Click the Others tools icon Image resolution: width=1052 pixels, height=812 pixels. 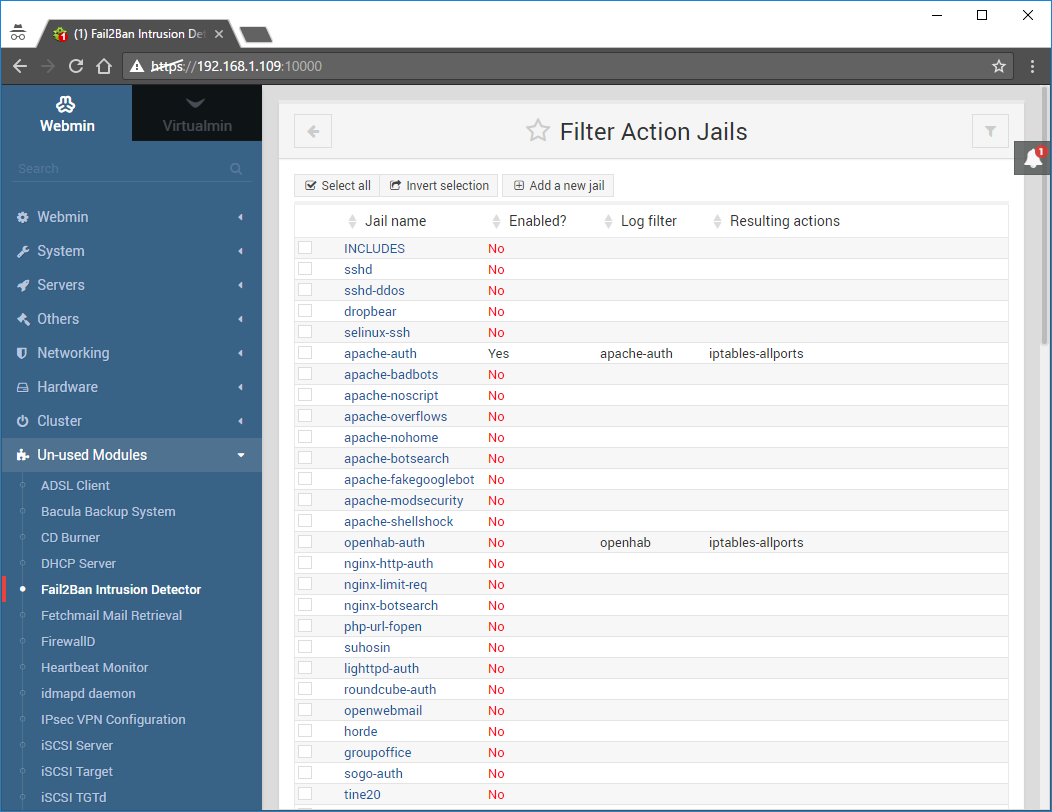pyautogui.click(x=23, y=319)
